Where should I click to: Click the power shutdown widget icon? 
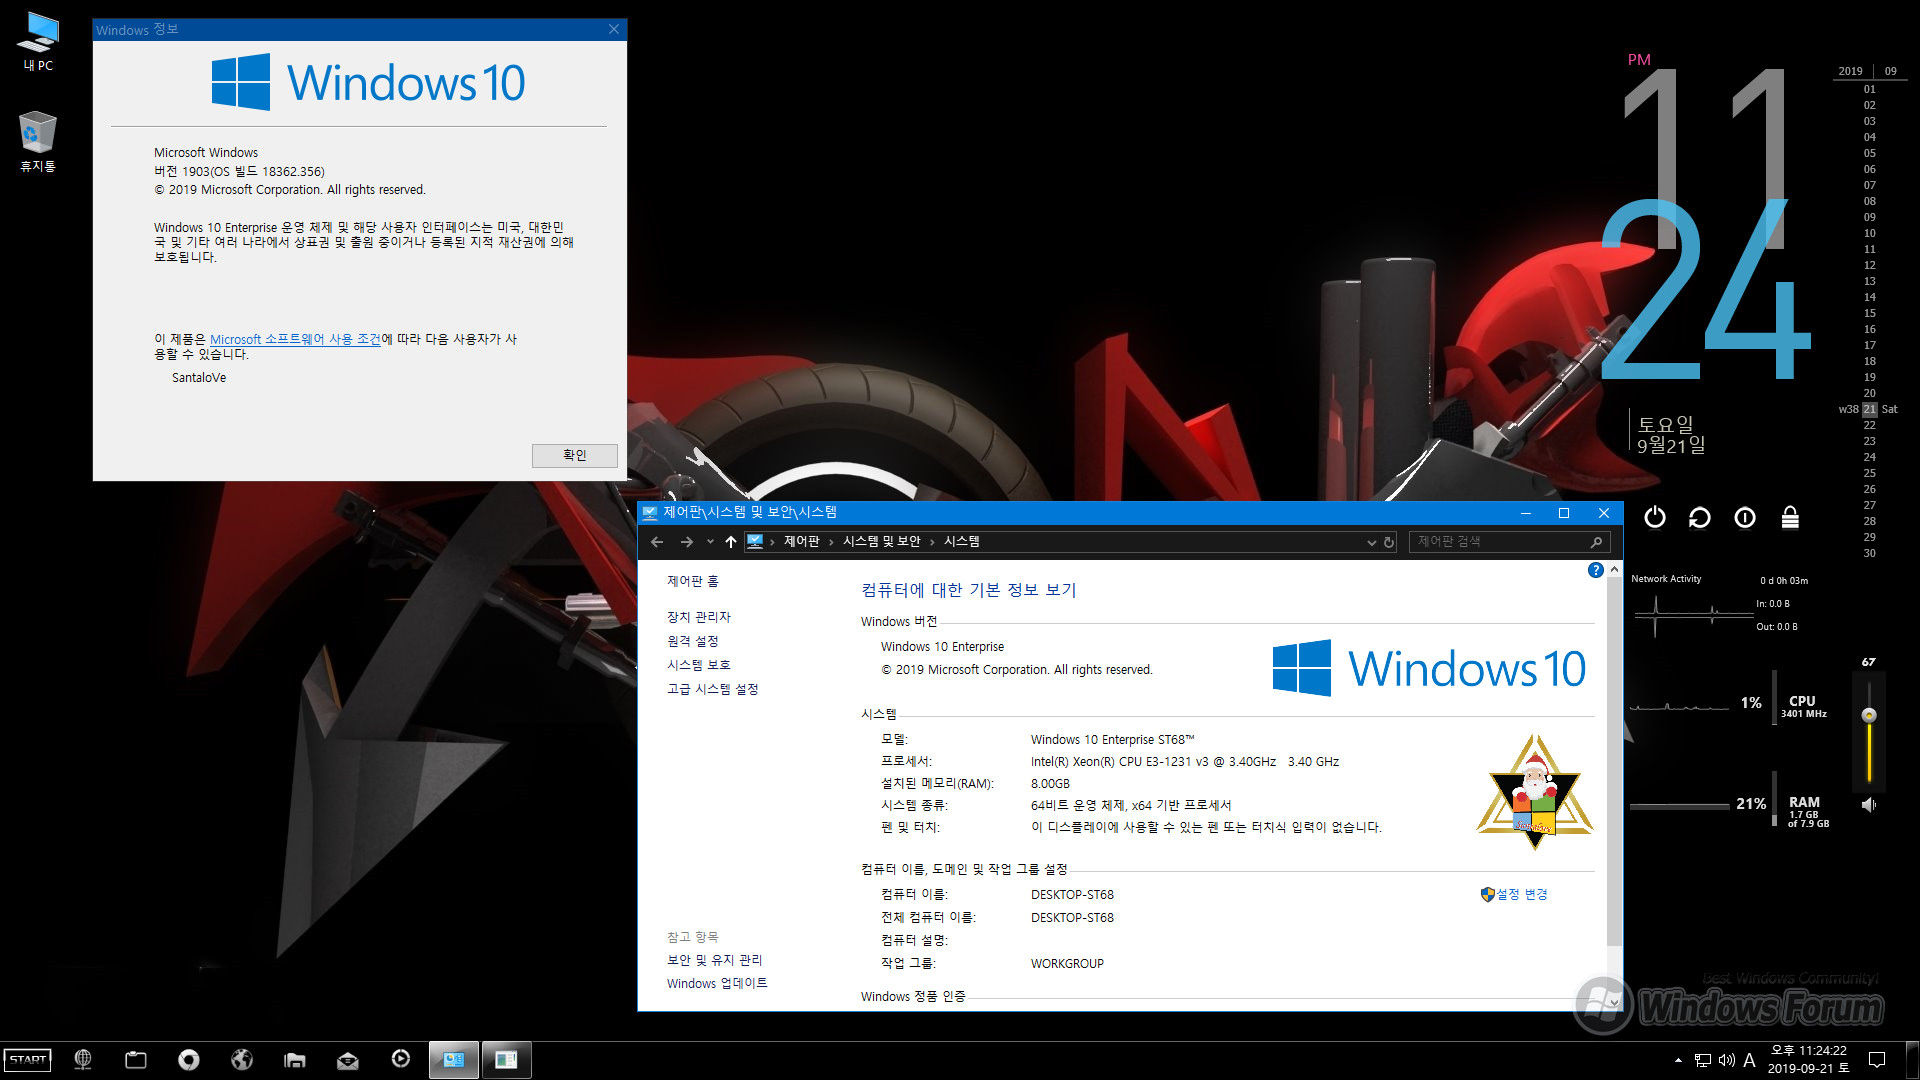click(1655, 517)
